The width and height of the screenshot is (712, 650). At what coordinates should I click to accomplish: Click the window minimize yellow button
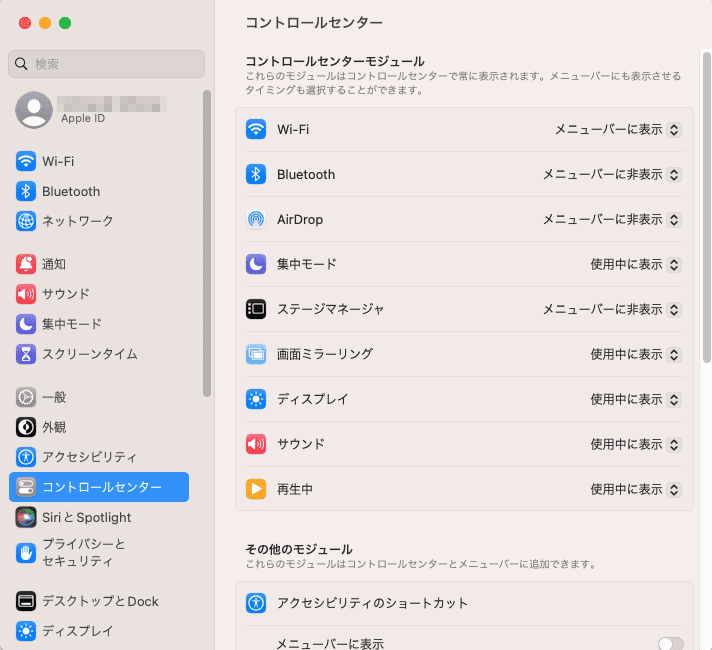click(45, 23)
